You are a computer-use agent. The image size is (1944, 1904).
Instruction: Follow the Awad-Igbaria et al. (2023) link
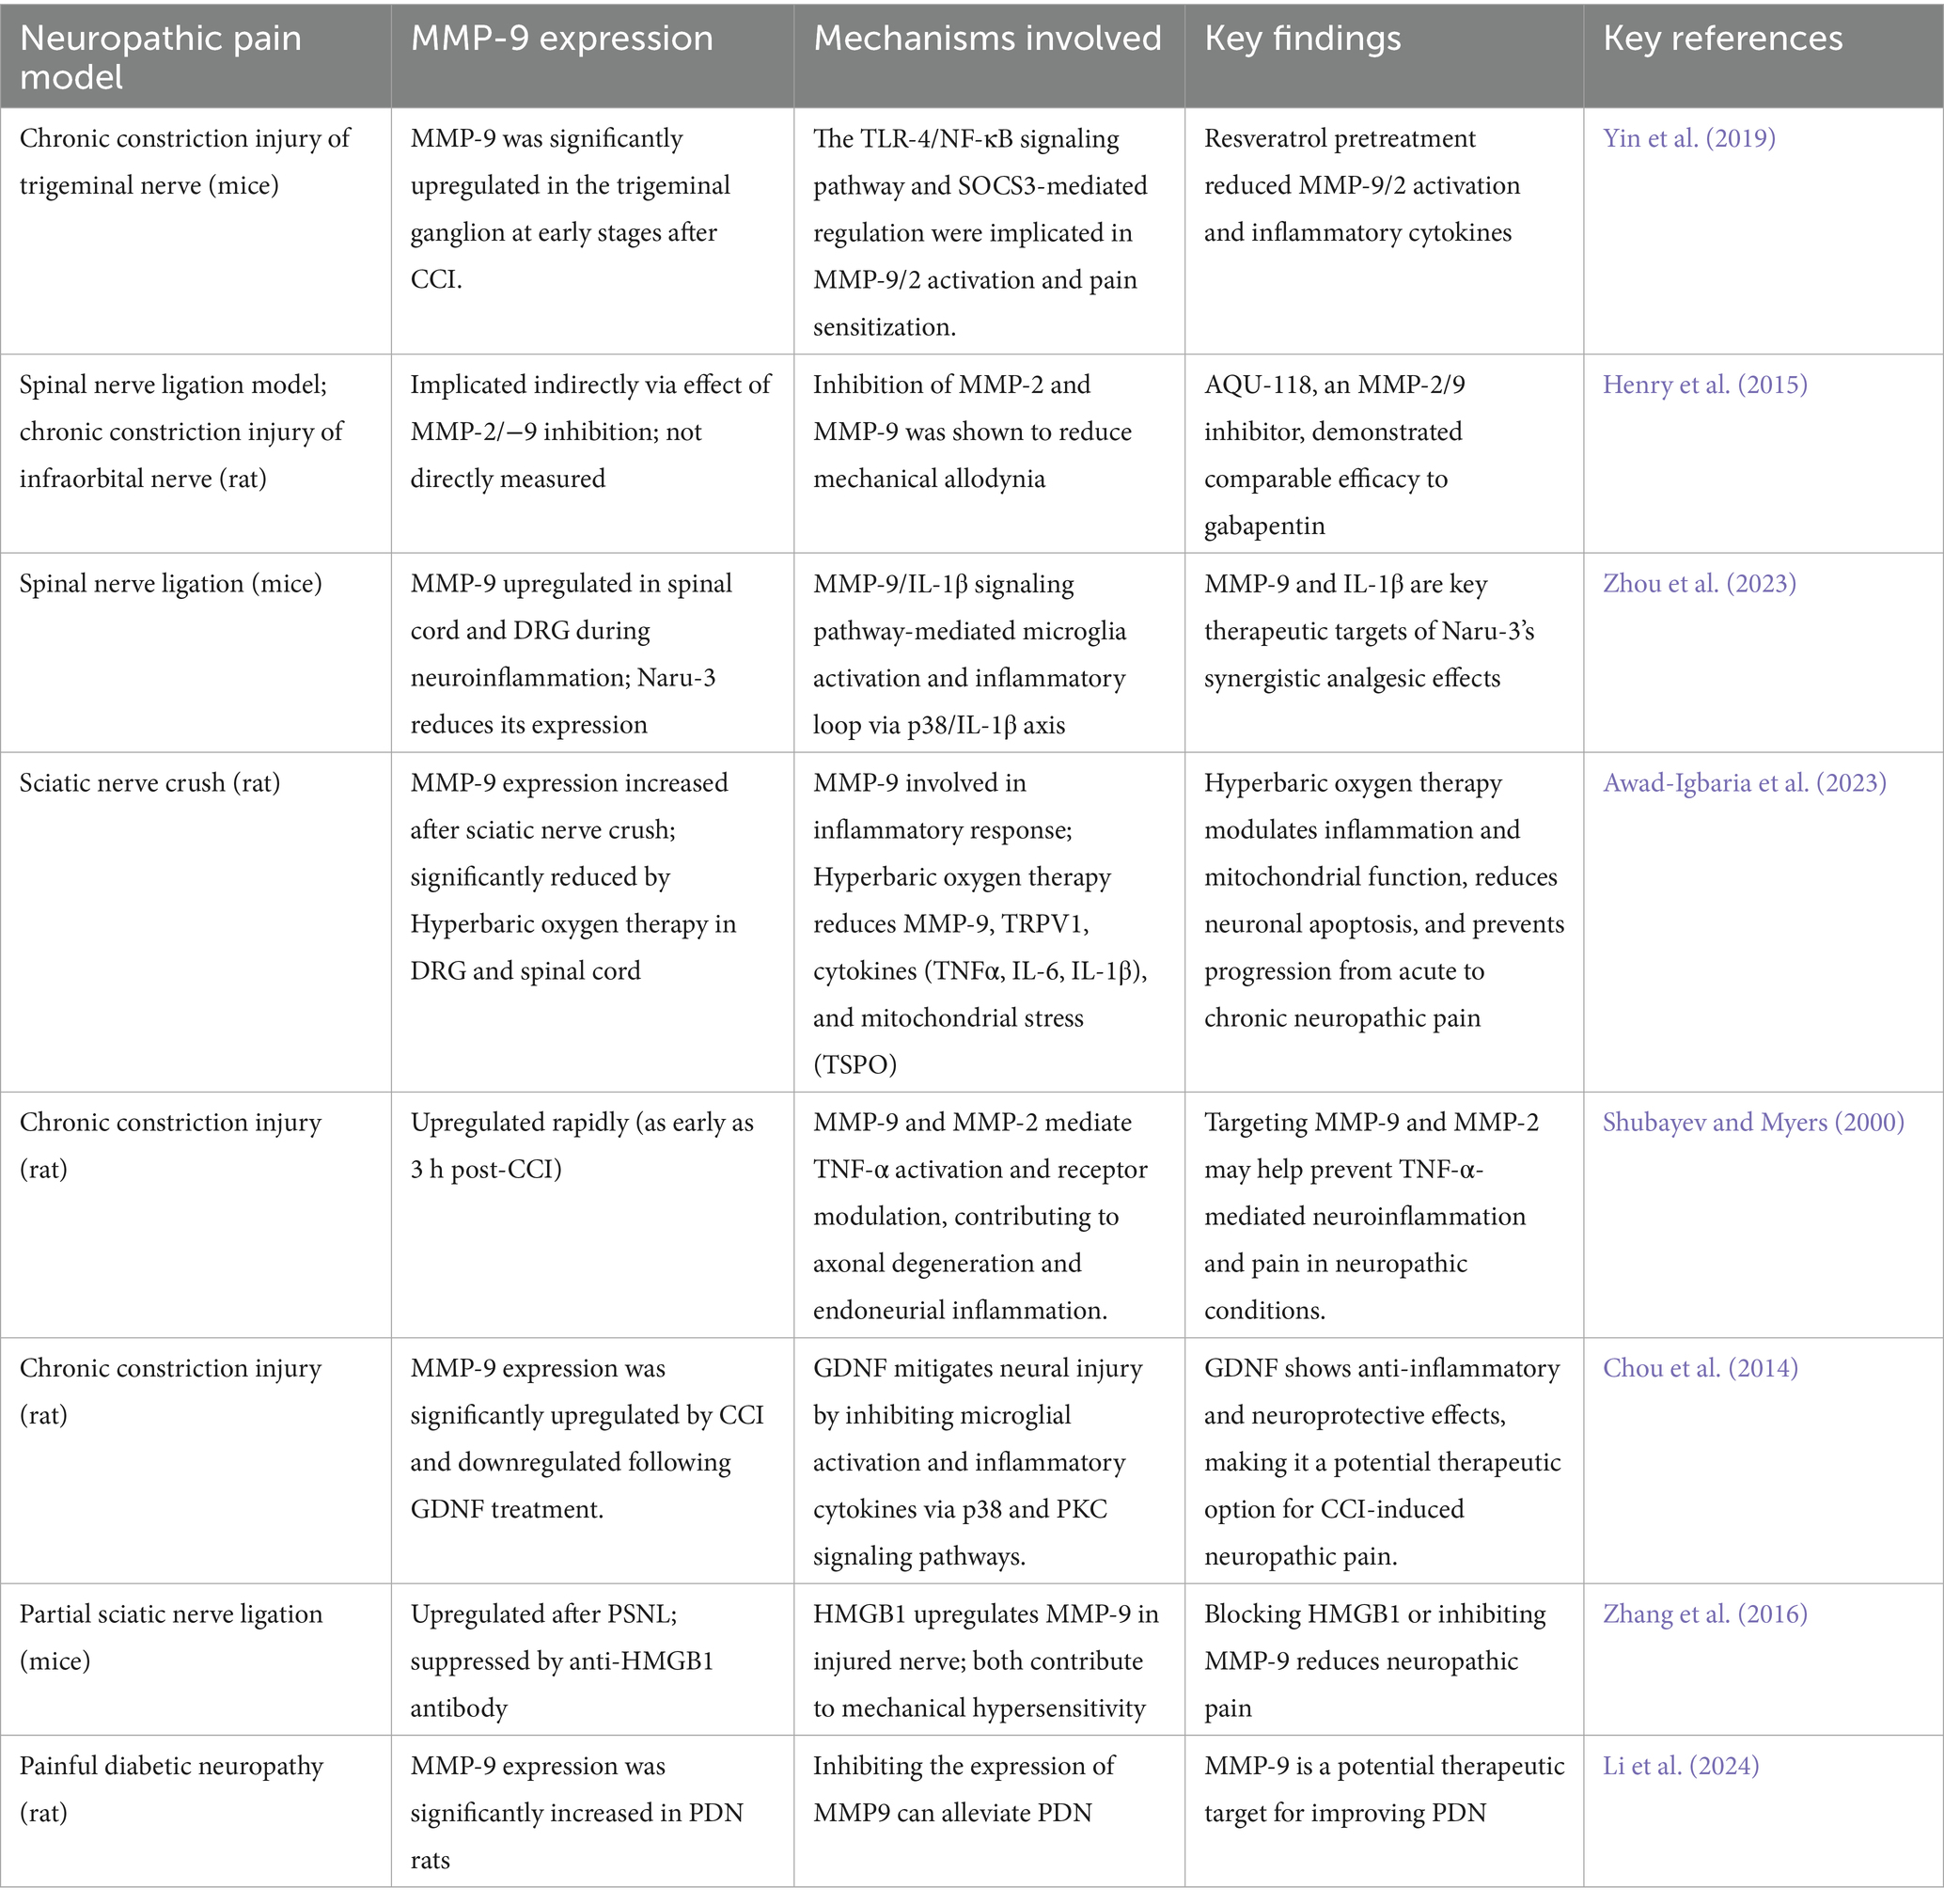[x=1744, y=783]
